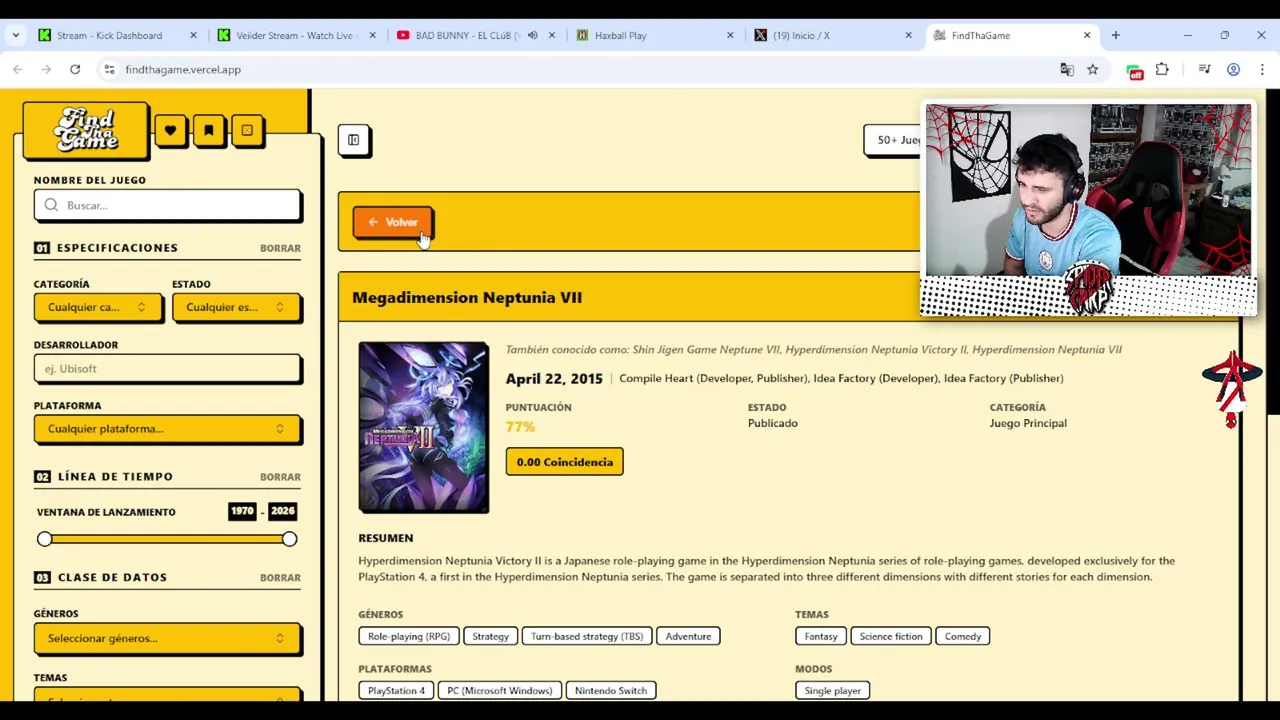Click the Adventure genre tag
Viewport: 1280px width, 720px height.
click(688, 636)
